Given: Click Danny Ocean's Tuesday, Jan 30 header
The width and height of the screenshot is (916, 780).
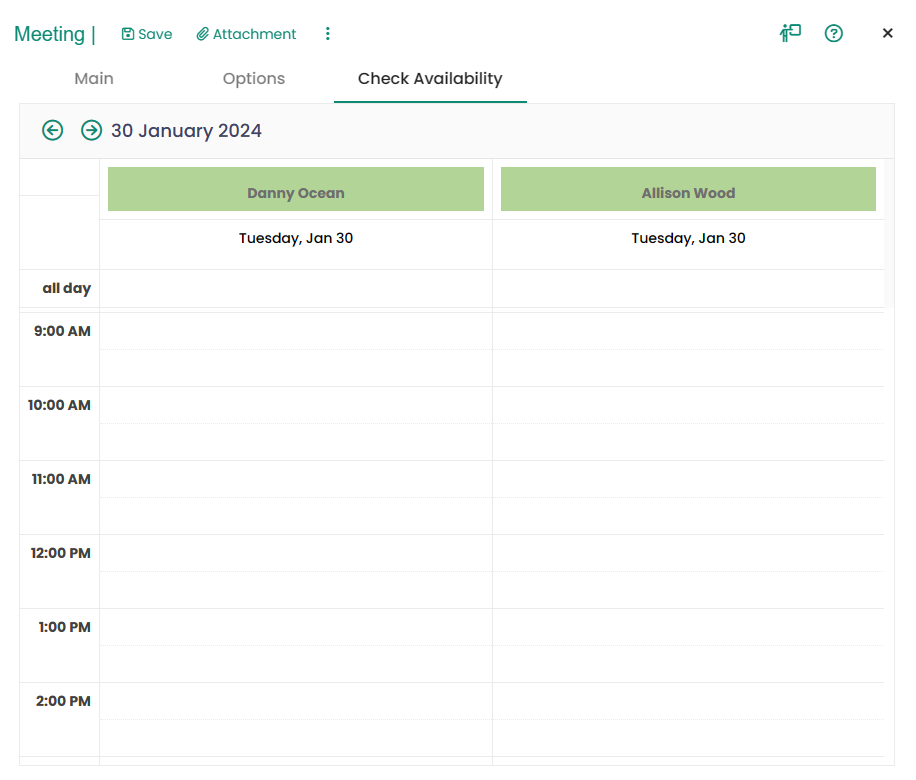Looking at the screenshot, I should (296, 238).
